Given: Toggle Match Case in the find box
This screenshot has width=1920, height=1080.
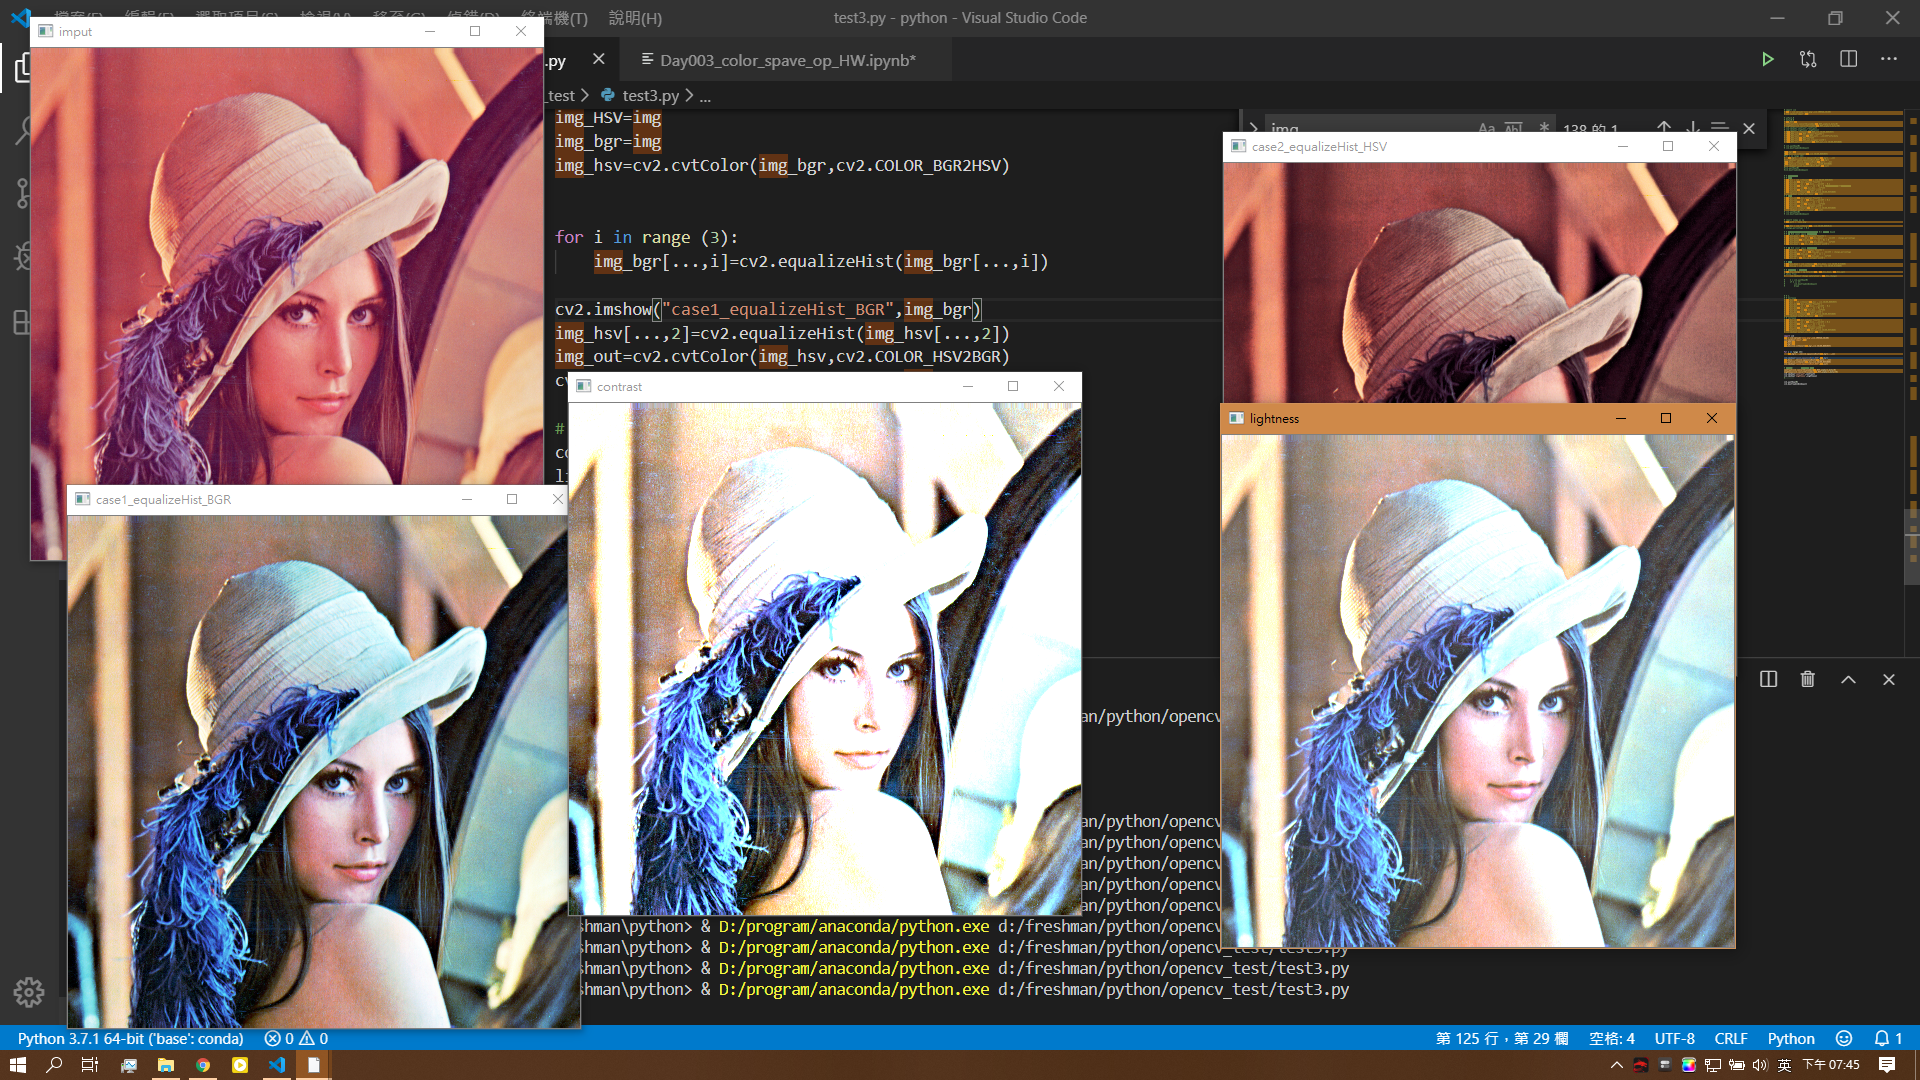Looking at the screenshot, I should click(x=1486, y=127).
